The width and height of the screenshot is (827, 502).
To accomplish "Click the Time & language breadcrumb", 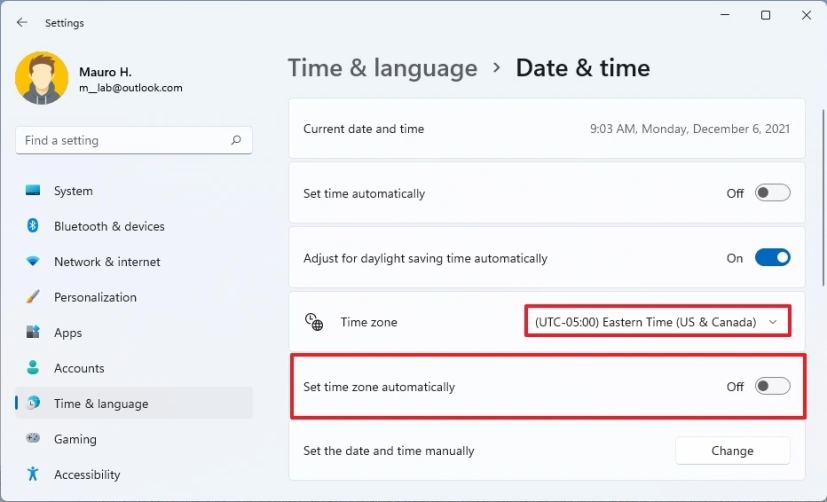I will [x=382, y=68].
